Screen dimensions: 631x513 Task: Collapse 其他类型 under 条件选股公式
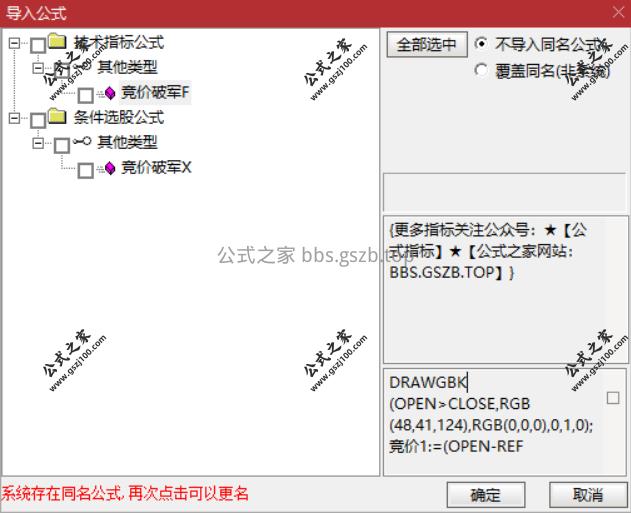pos(38,143)
